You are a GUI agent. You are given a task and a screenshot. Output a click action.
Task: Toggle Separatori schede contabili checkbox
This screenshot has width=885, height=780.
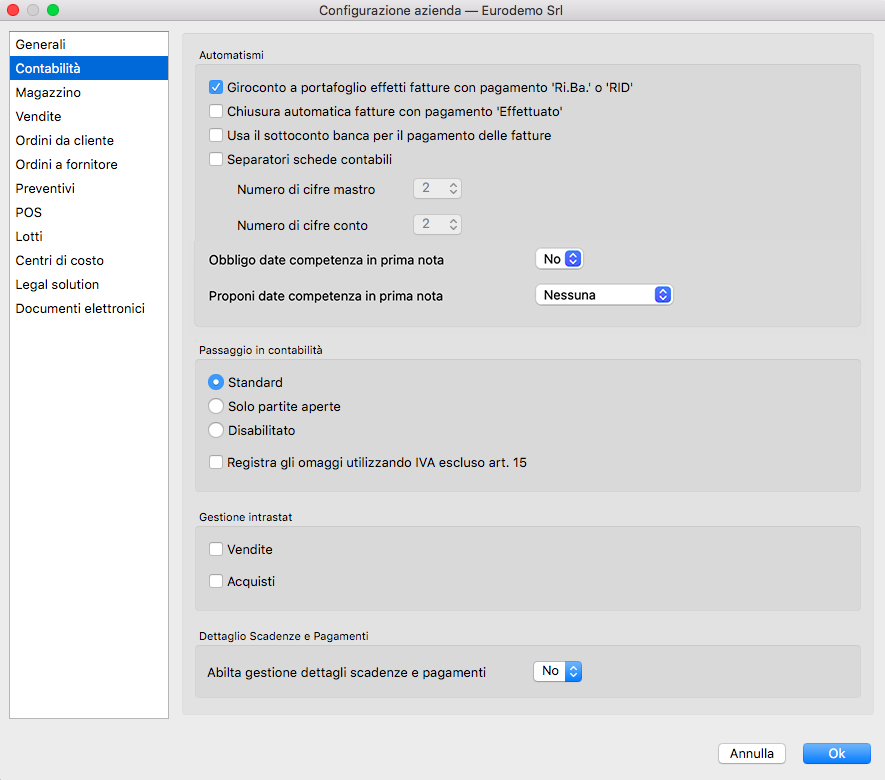click(x=216, y=159)
